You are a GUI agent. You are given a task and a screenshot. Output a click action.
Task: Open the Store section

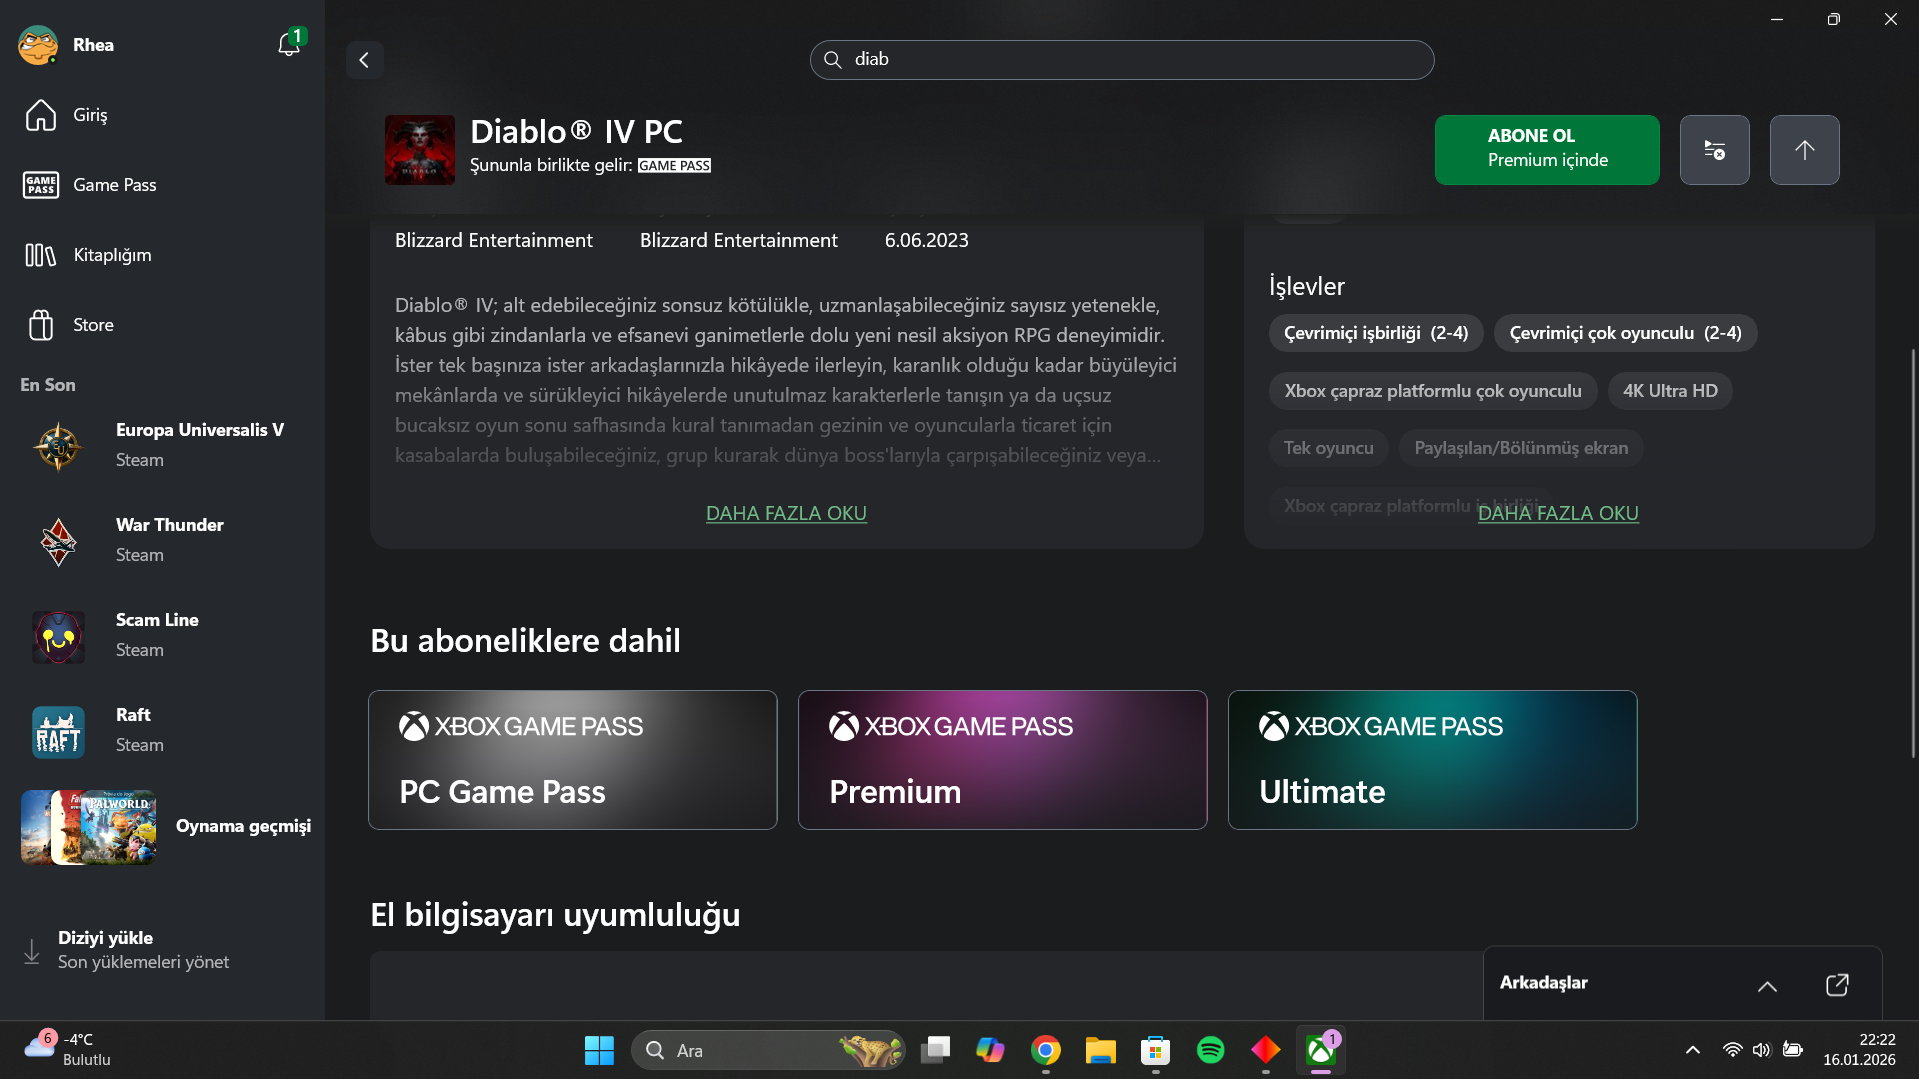coord(162,325)
